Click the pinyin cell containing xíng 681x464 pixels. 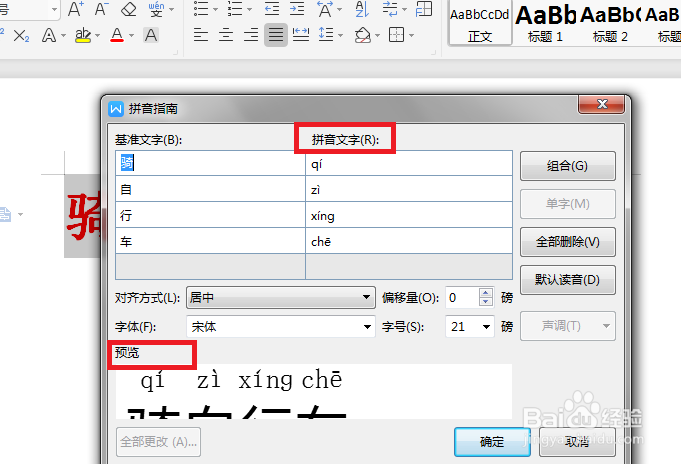click(409, 215)
